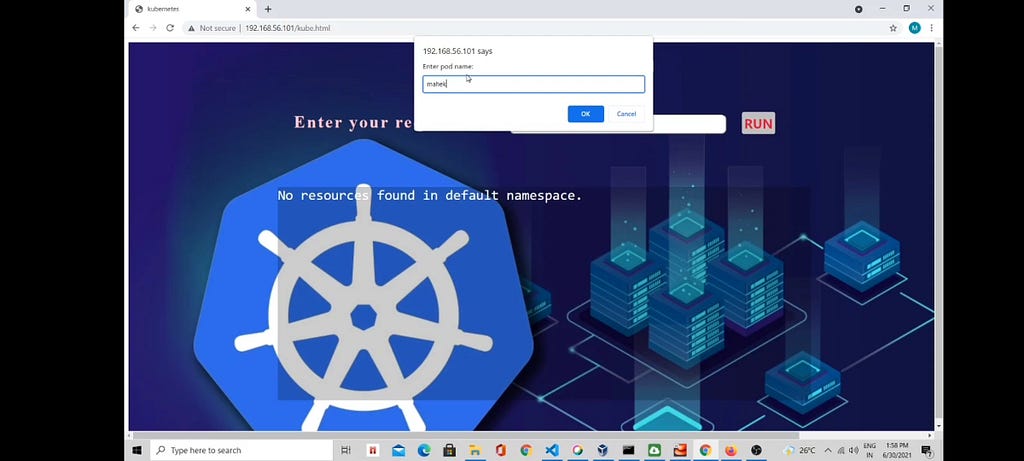Viewport: 1024px width, 461px height.
Task: Open the Windows Start menu
Action: tap(137, 450)
